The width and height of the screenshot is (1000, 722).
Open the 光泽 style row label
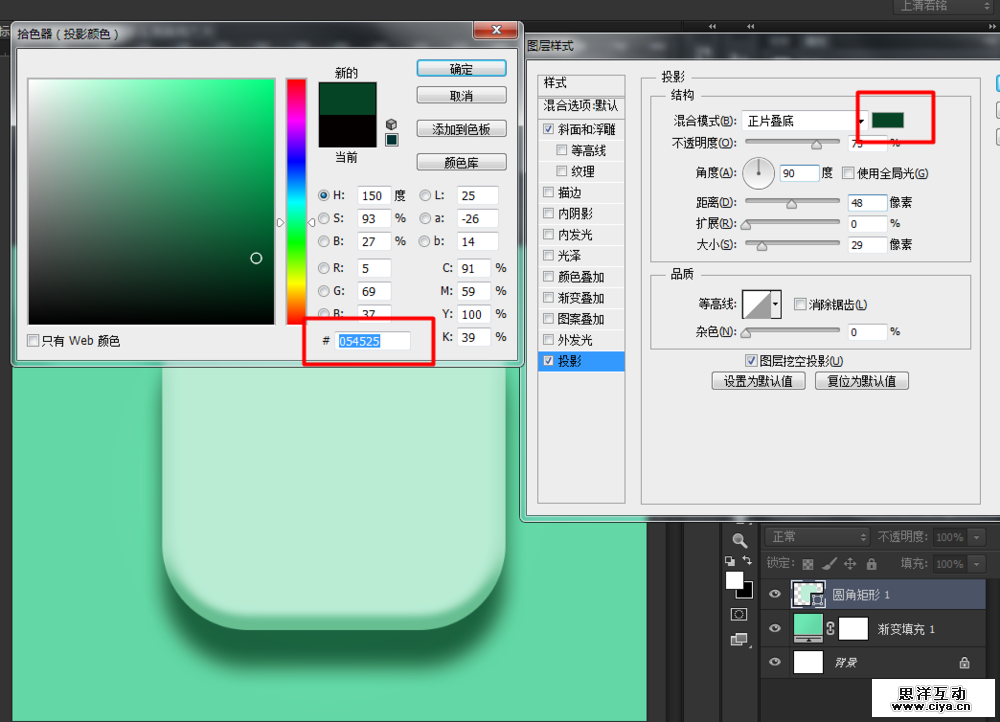570,256
